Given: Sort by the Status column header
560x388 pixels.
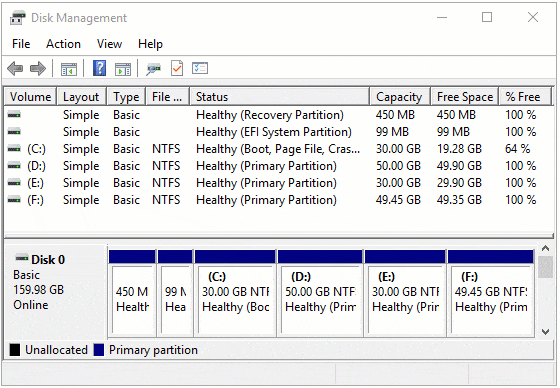Looking at the screenshot, I should (280, 96).
